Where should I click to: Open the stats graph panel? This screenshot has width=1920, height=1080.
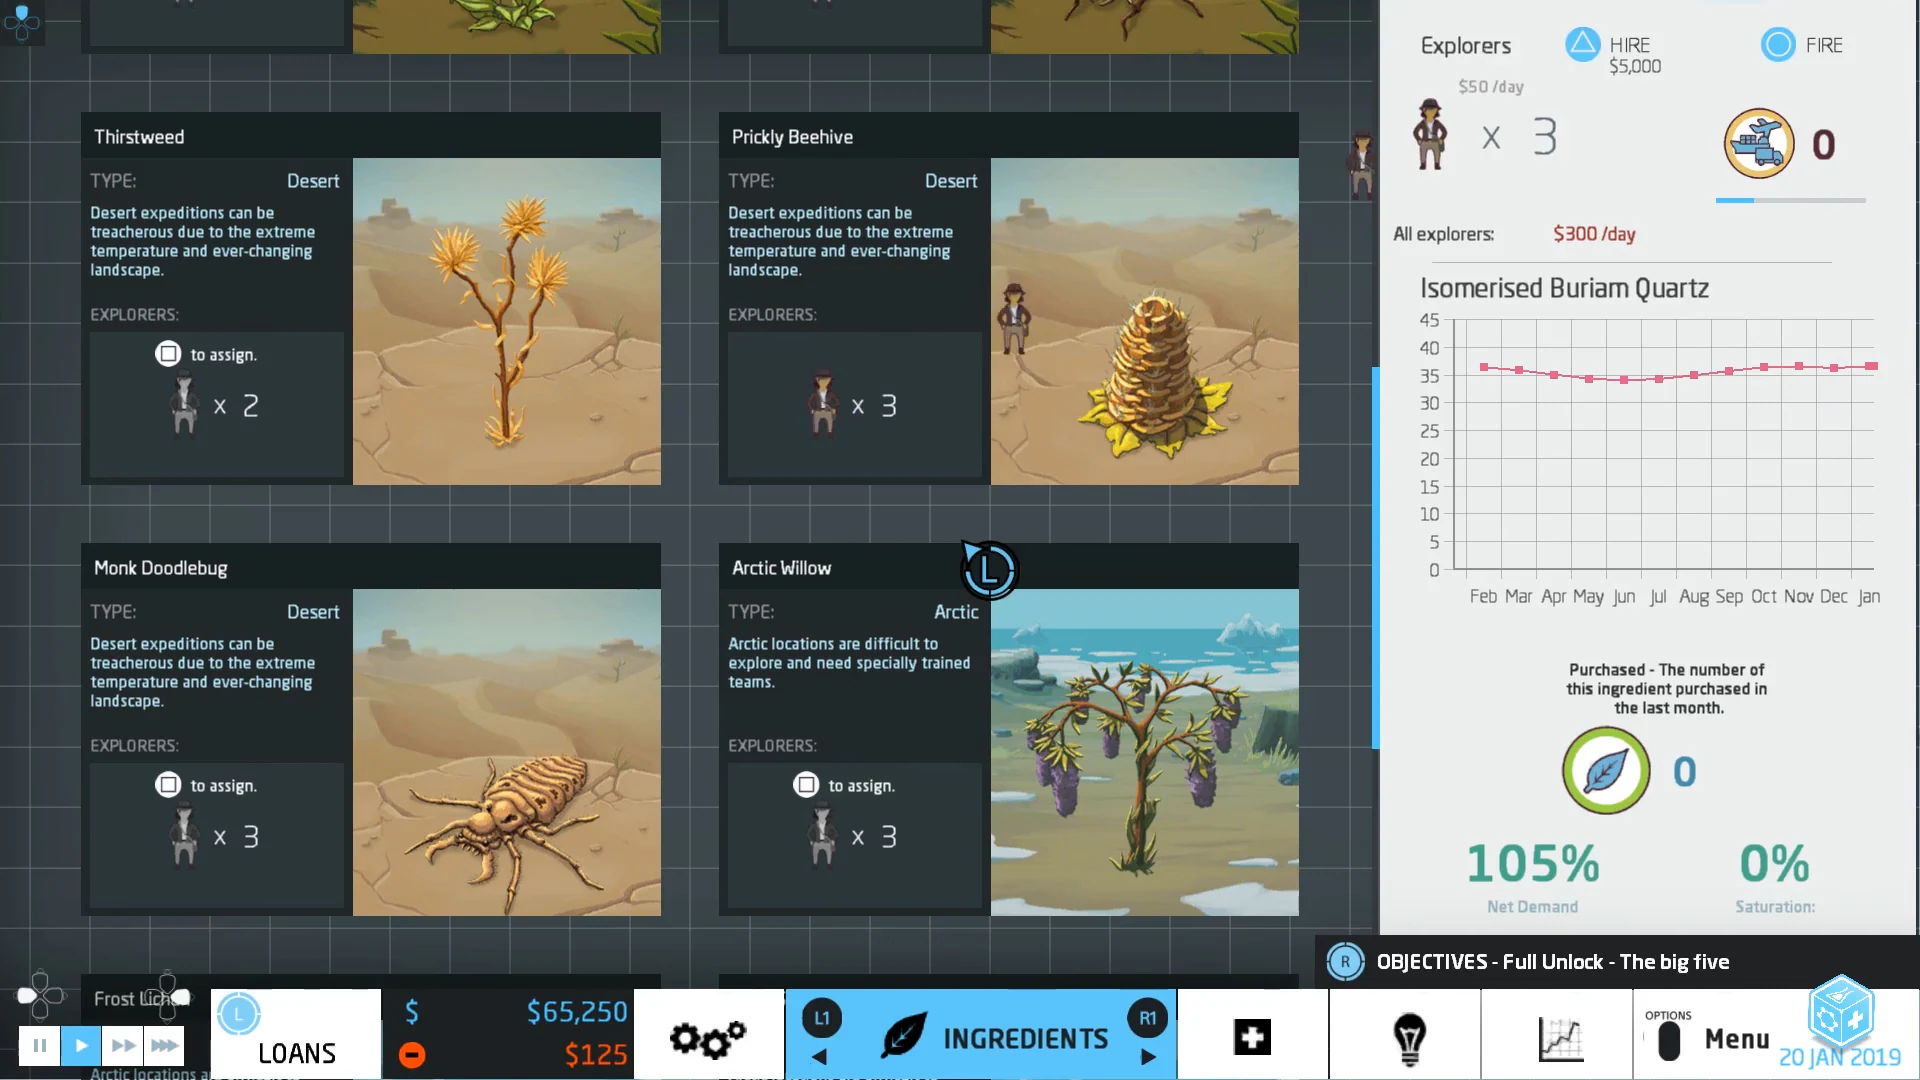pyautogui.click(x=1560, y=1040)
